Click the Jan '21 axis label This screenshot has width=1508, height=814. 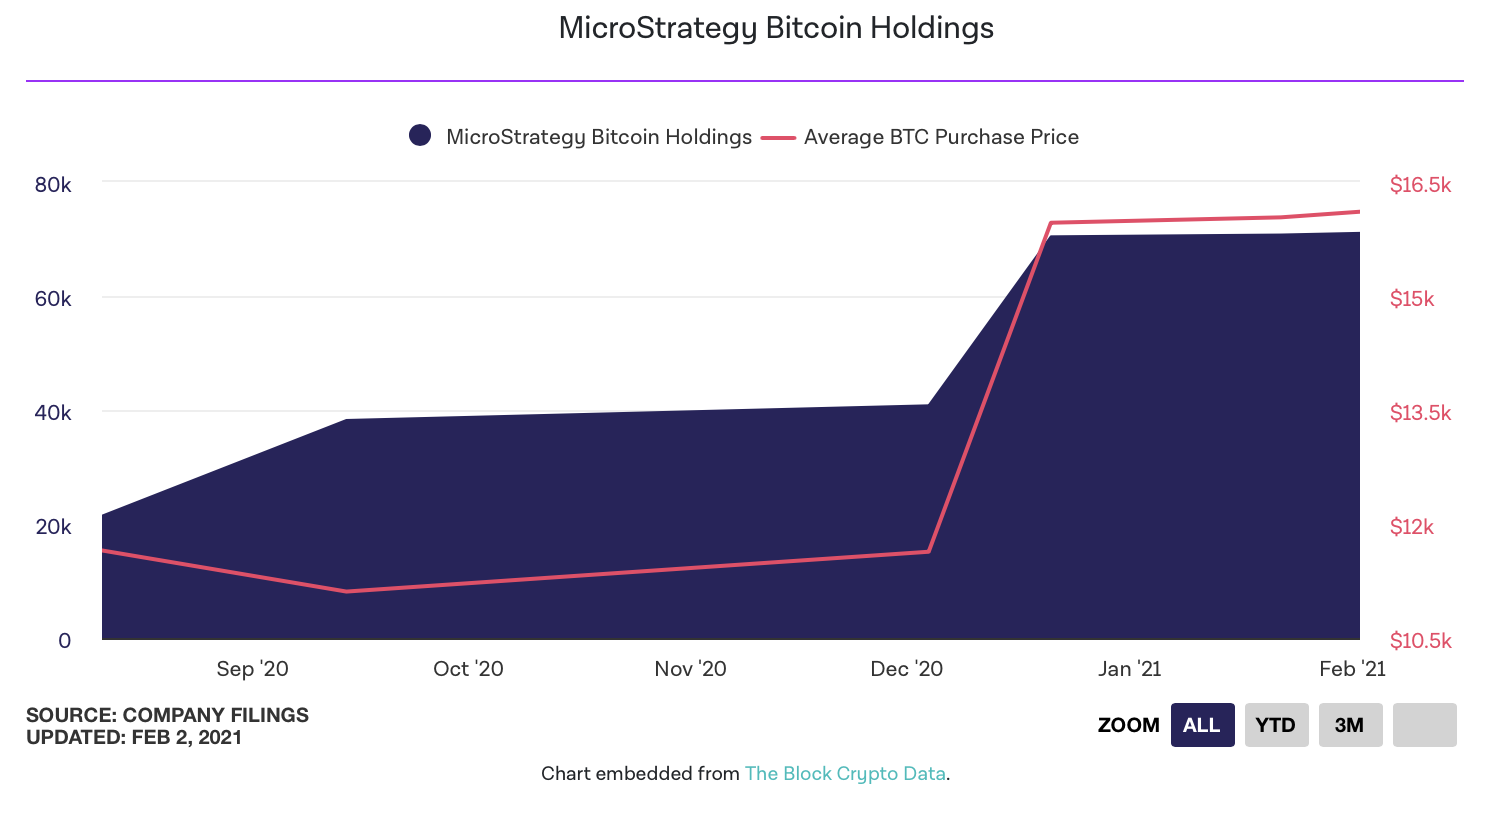[1129, 669]
